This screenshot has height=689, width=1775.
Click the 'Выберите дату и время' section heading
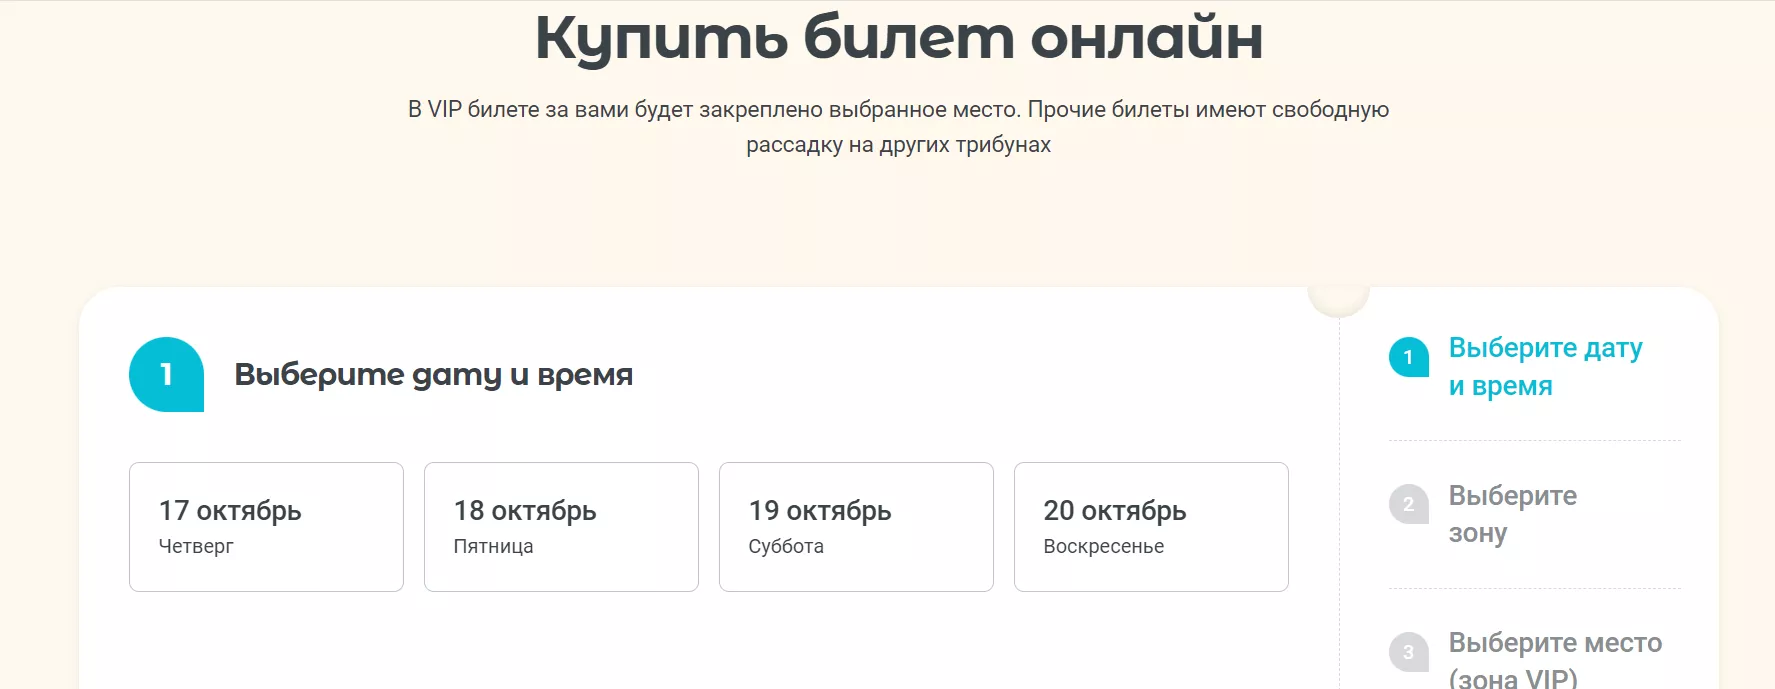433,374
